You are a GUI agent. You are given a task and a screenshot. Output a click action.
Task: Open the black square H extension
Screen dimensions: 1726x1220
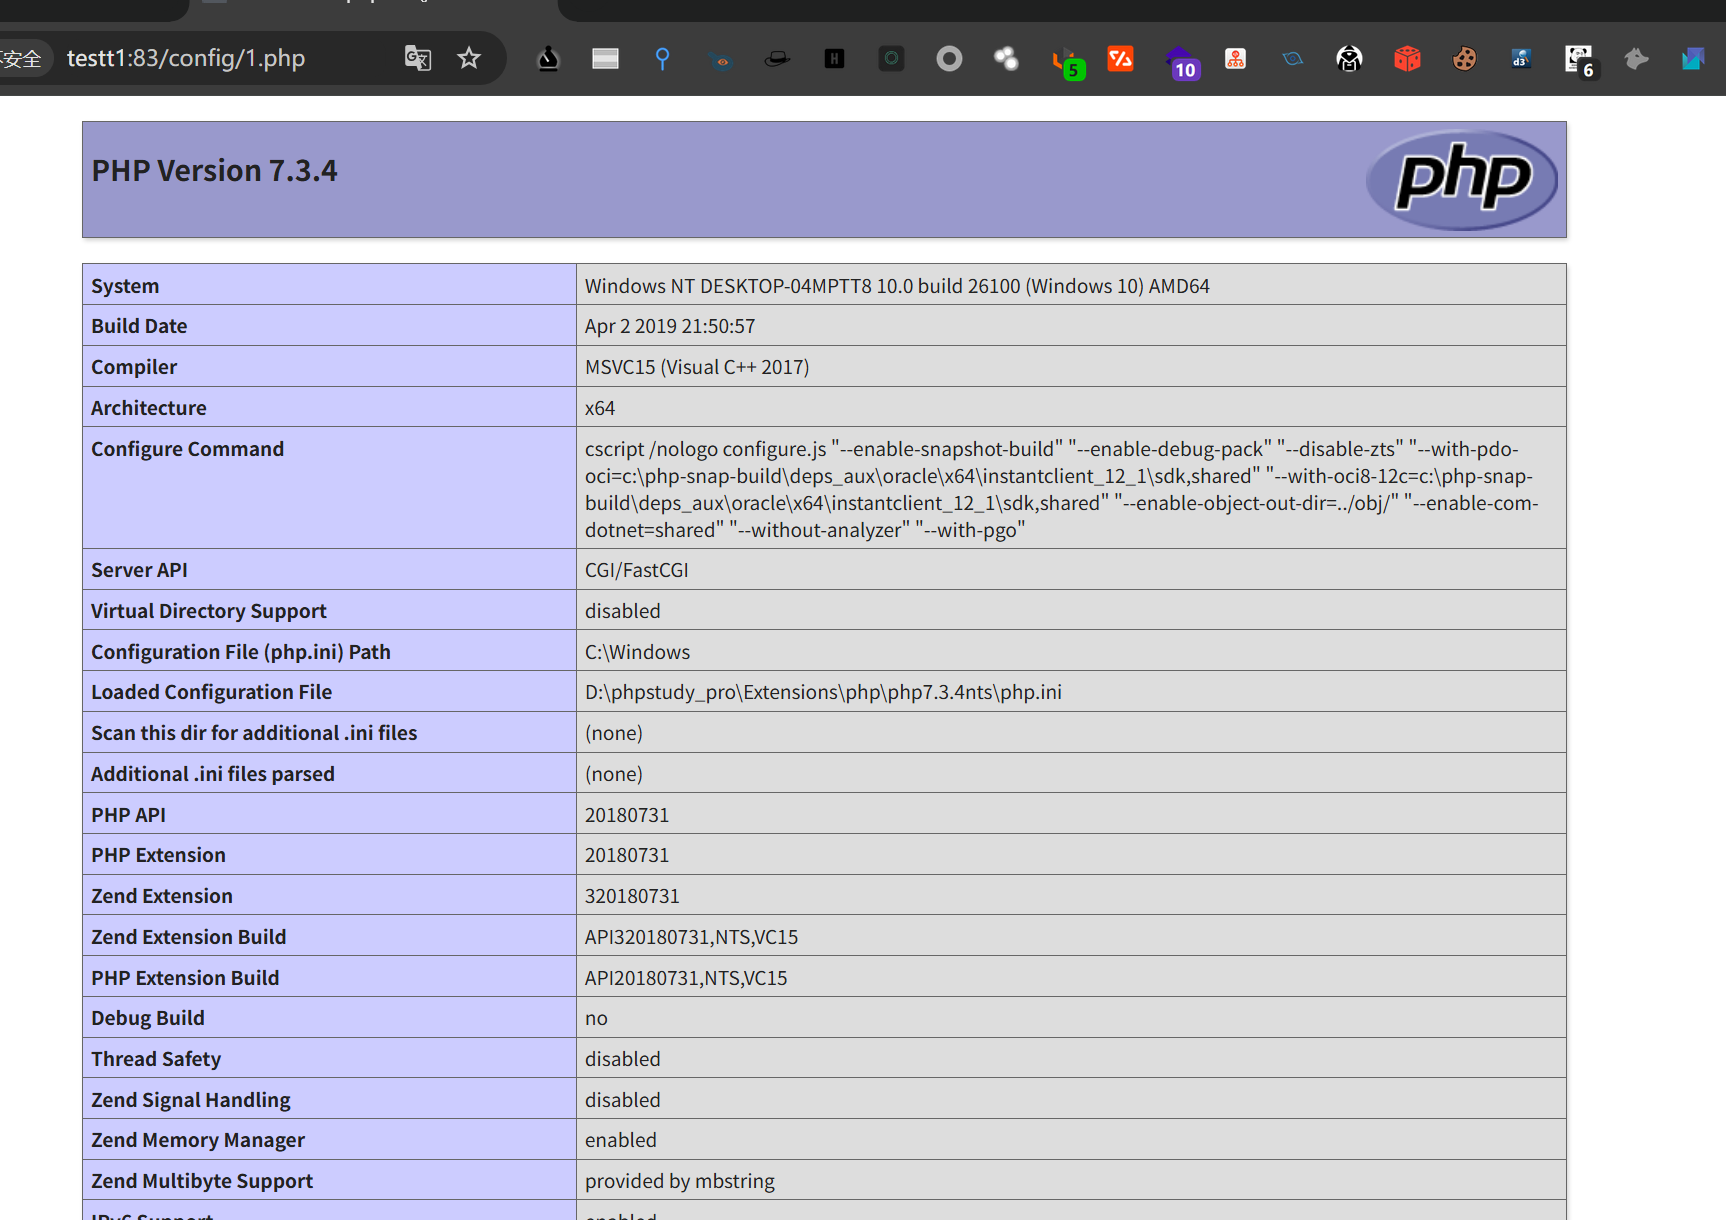(834, 59)
